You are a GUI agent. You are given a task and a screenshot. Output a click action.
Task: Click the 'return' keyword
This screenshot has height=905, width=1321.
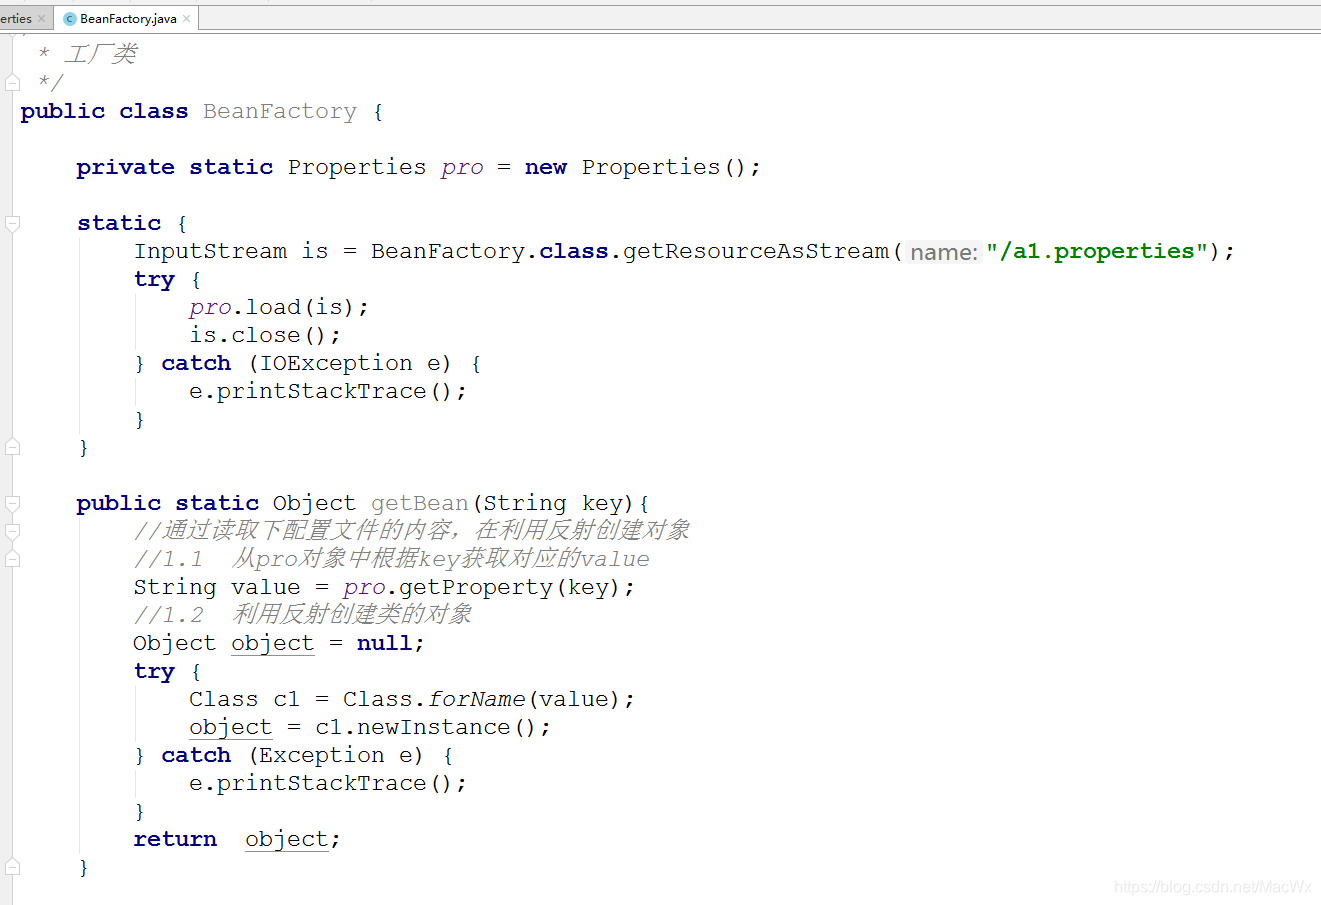pos(175,839)
